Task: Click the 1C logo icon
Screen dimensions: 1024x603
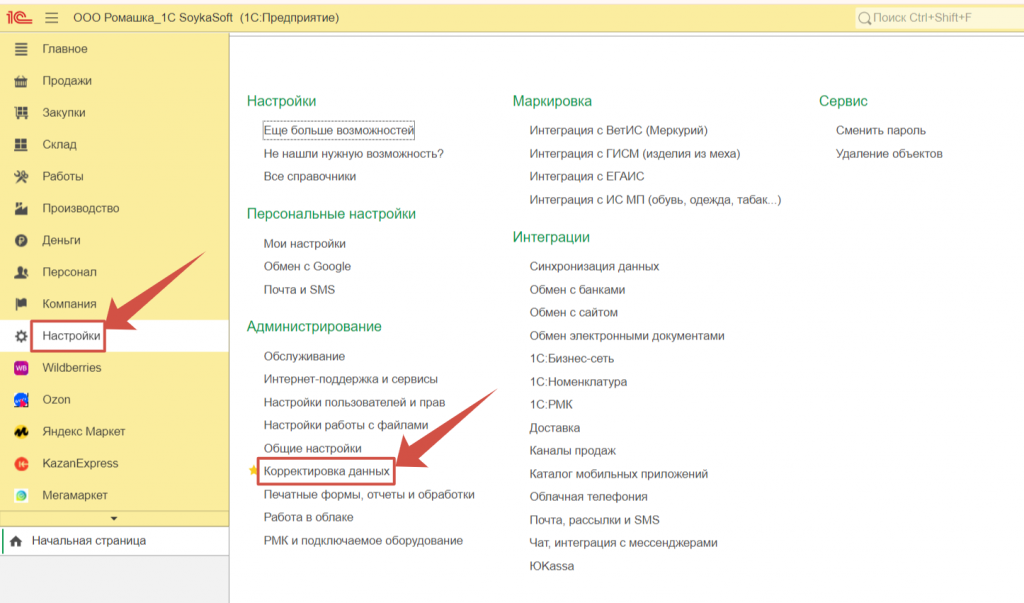Action: (19, 18)
